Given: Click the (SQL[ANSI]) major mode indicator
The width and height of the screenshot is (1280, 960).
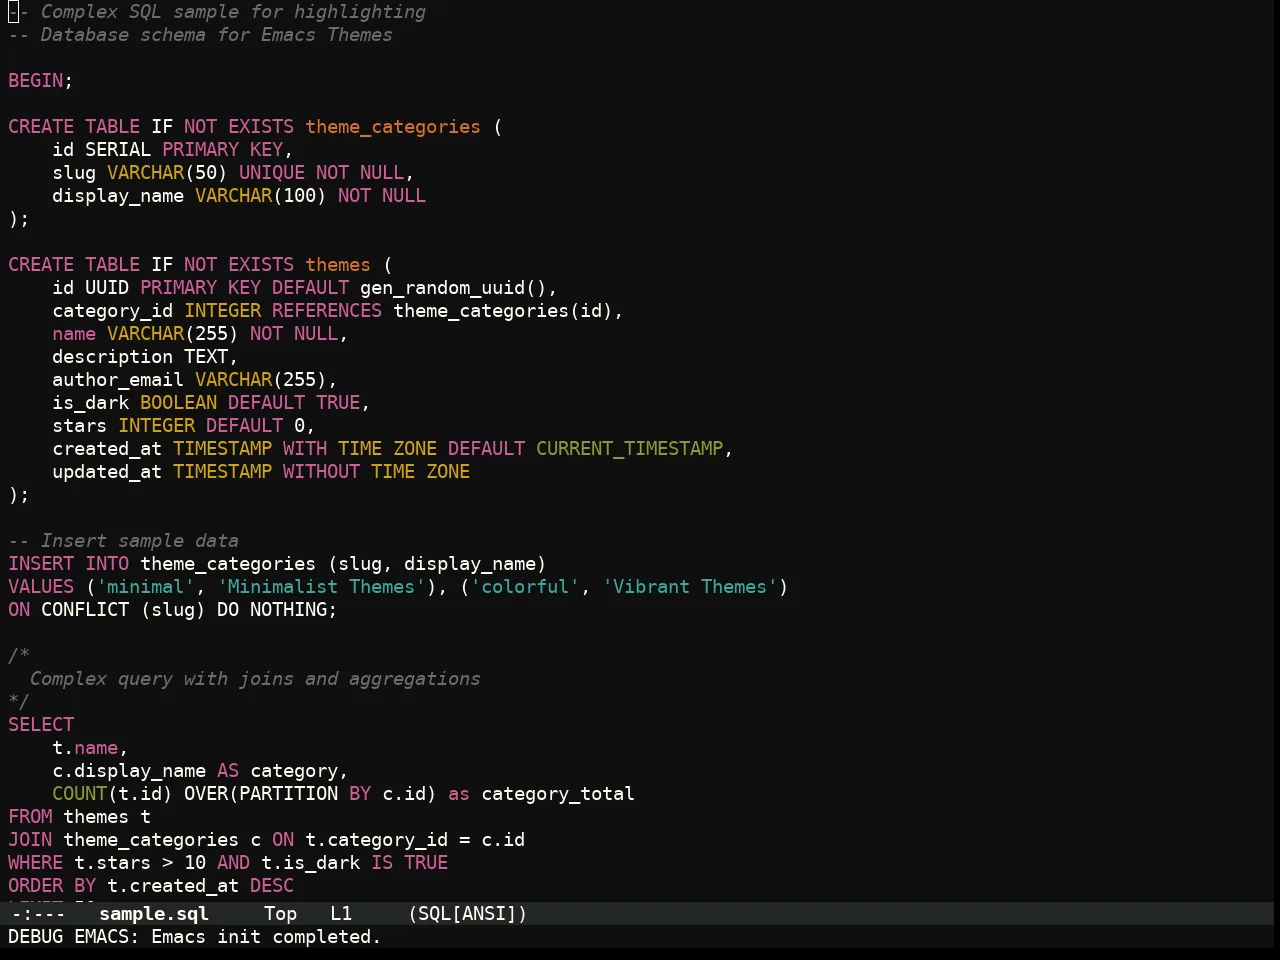Looking at the screenshot, I should tap(467, 913).
